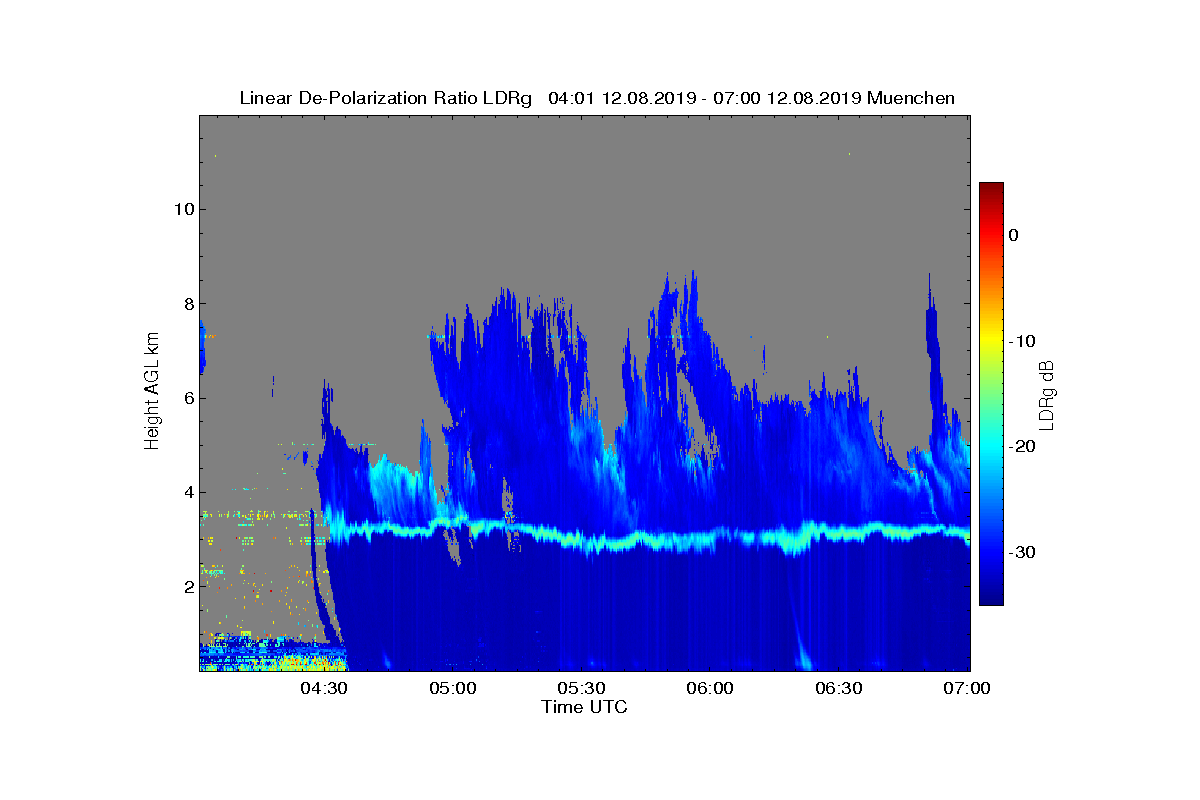The height and width of the screenshot is (800, 1200).
Task: Click the plot title mentioning Muenchen
Action: [597, 98]
